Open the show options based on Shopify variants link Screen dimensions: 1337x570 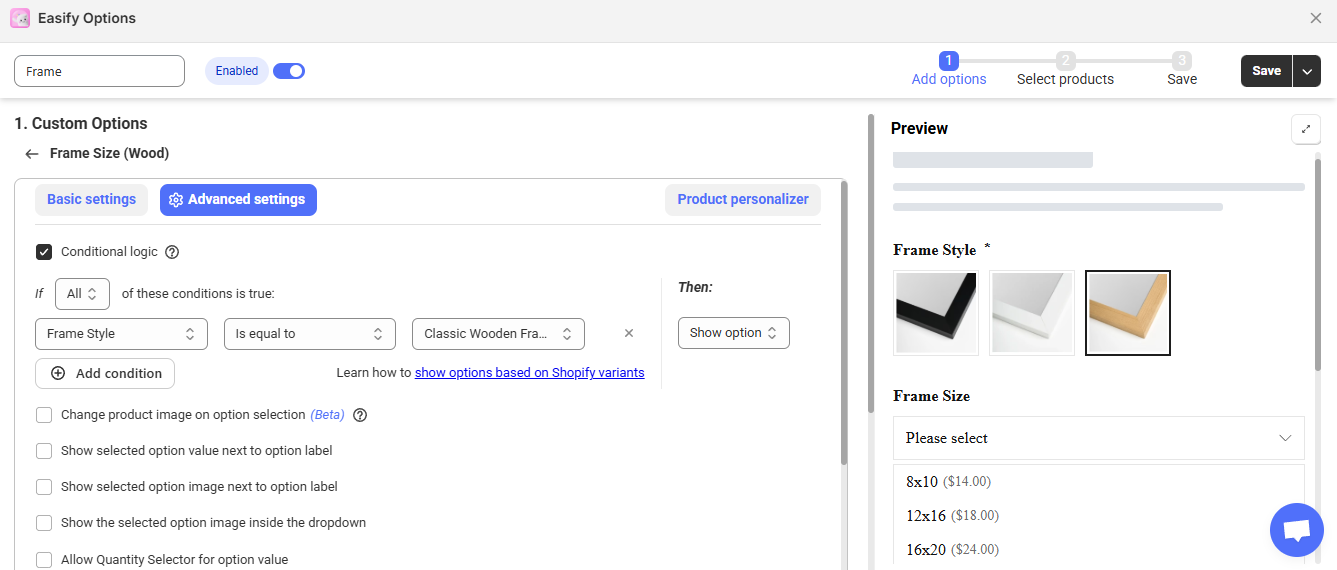click(529, 373)
